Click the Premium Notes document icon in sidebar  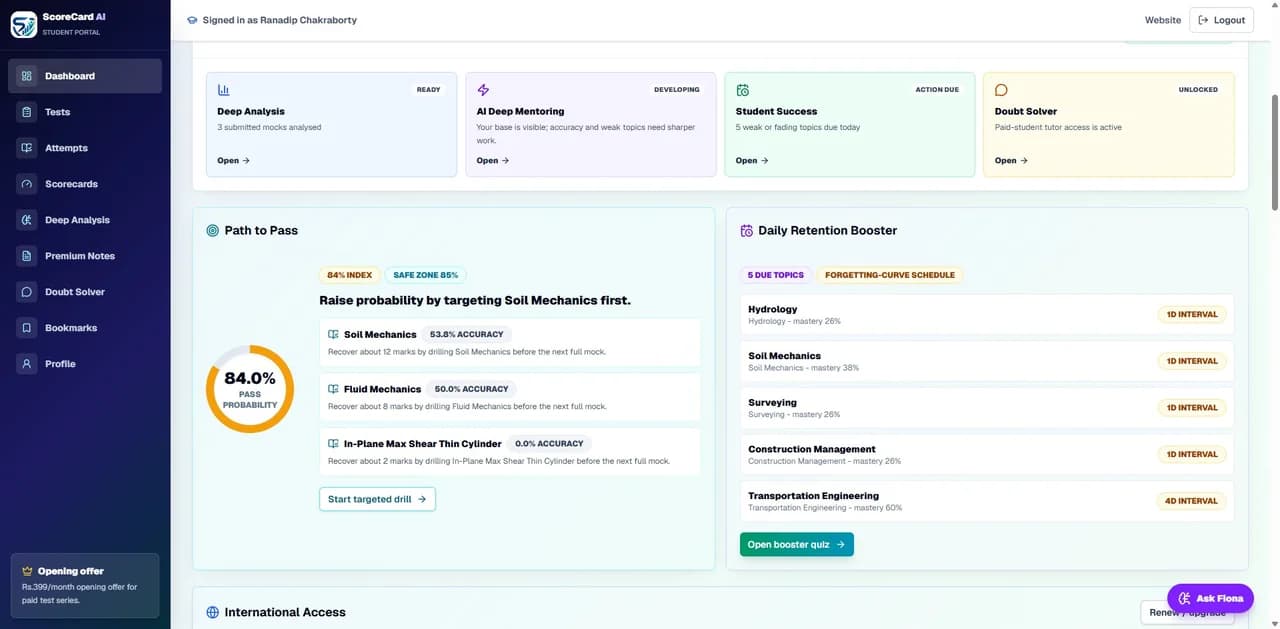(27, 256)
